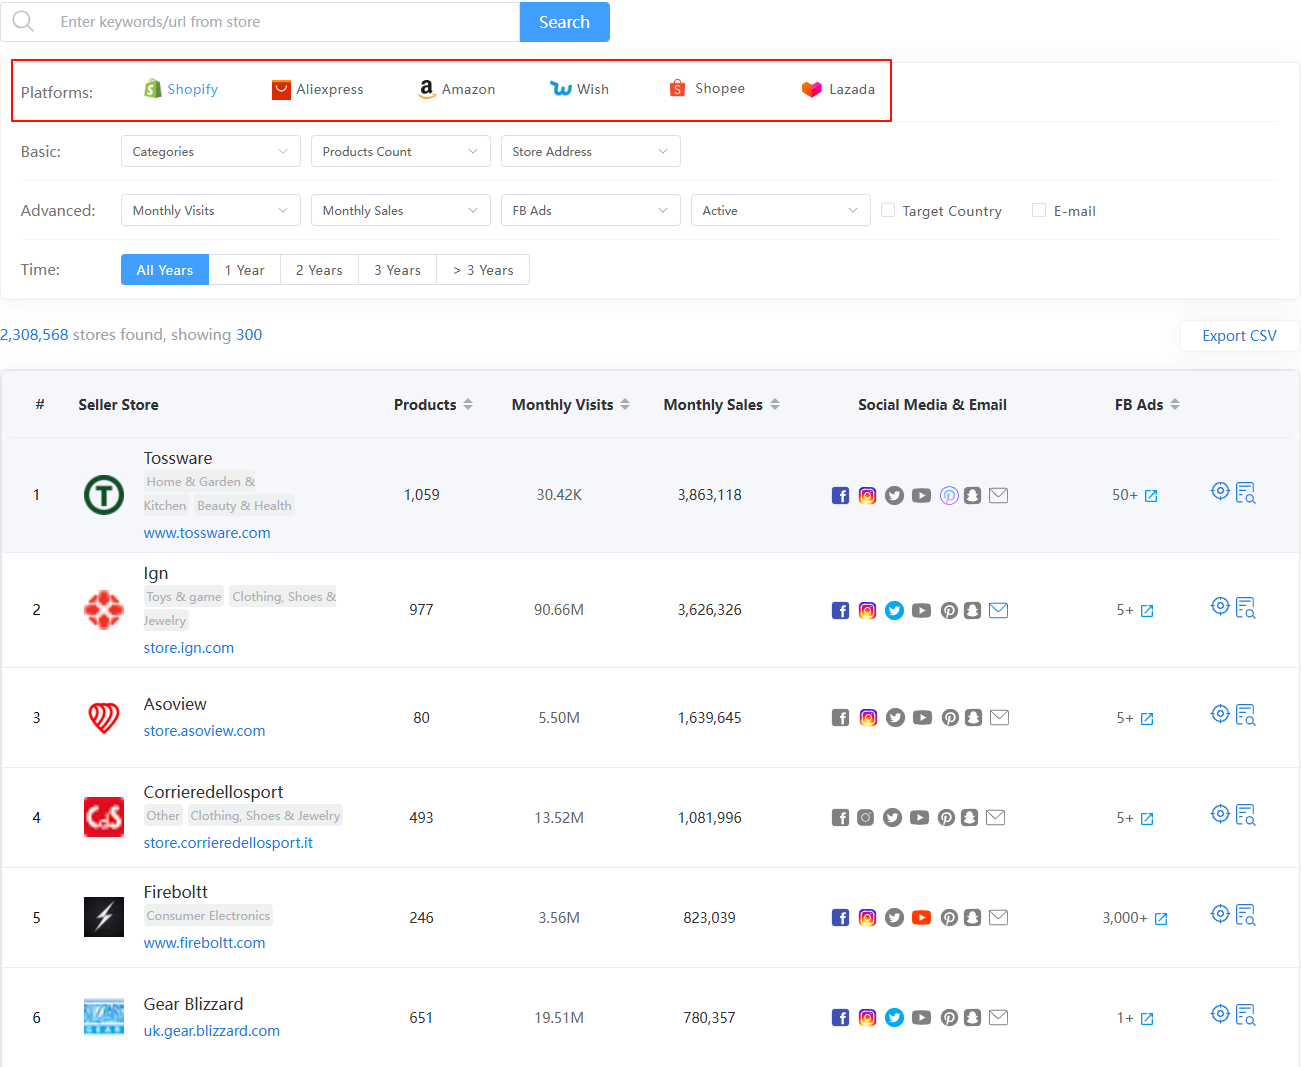Image resolution: width=1301 pixels, height=1067 pixels.
Task: Select the Aliexpress platform
Action: (x=318, y=89)
